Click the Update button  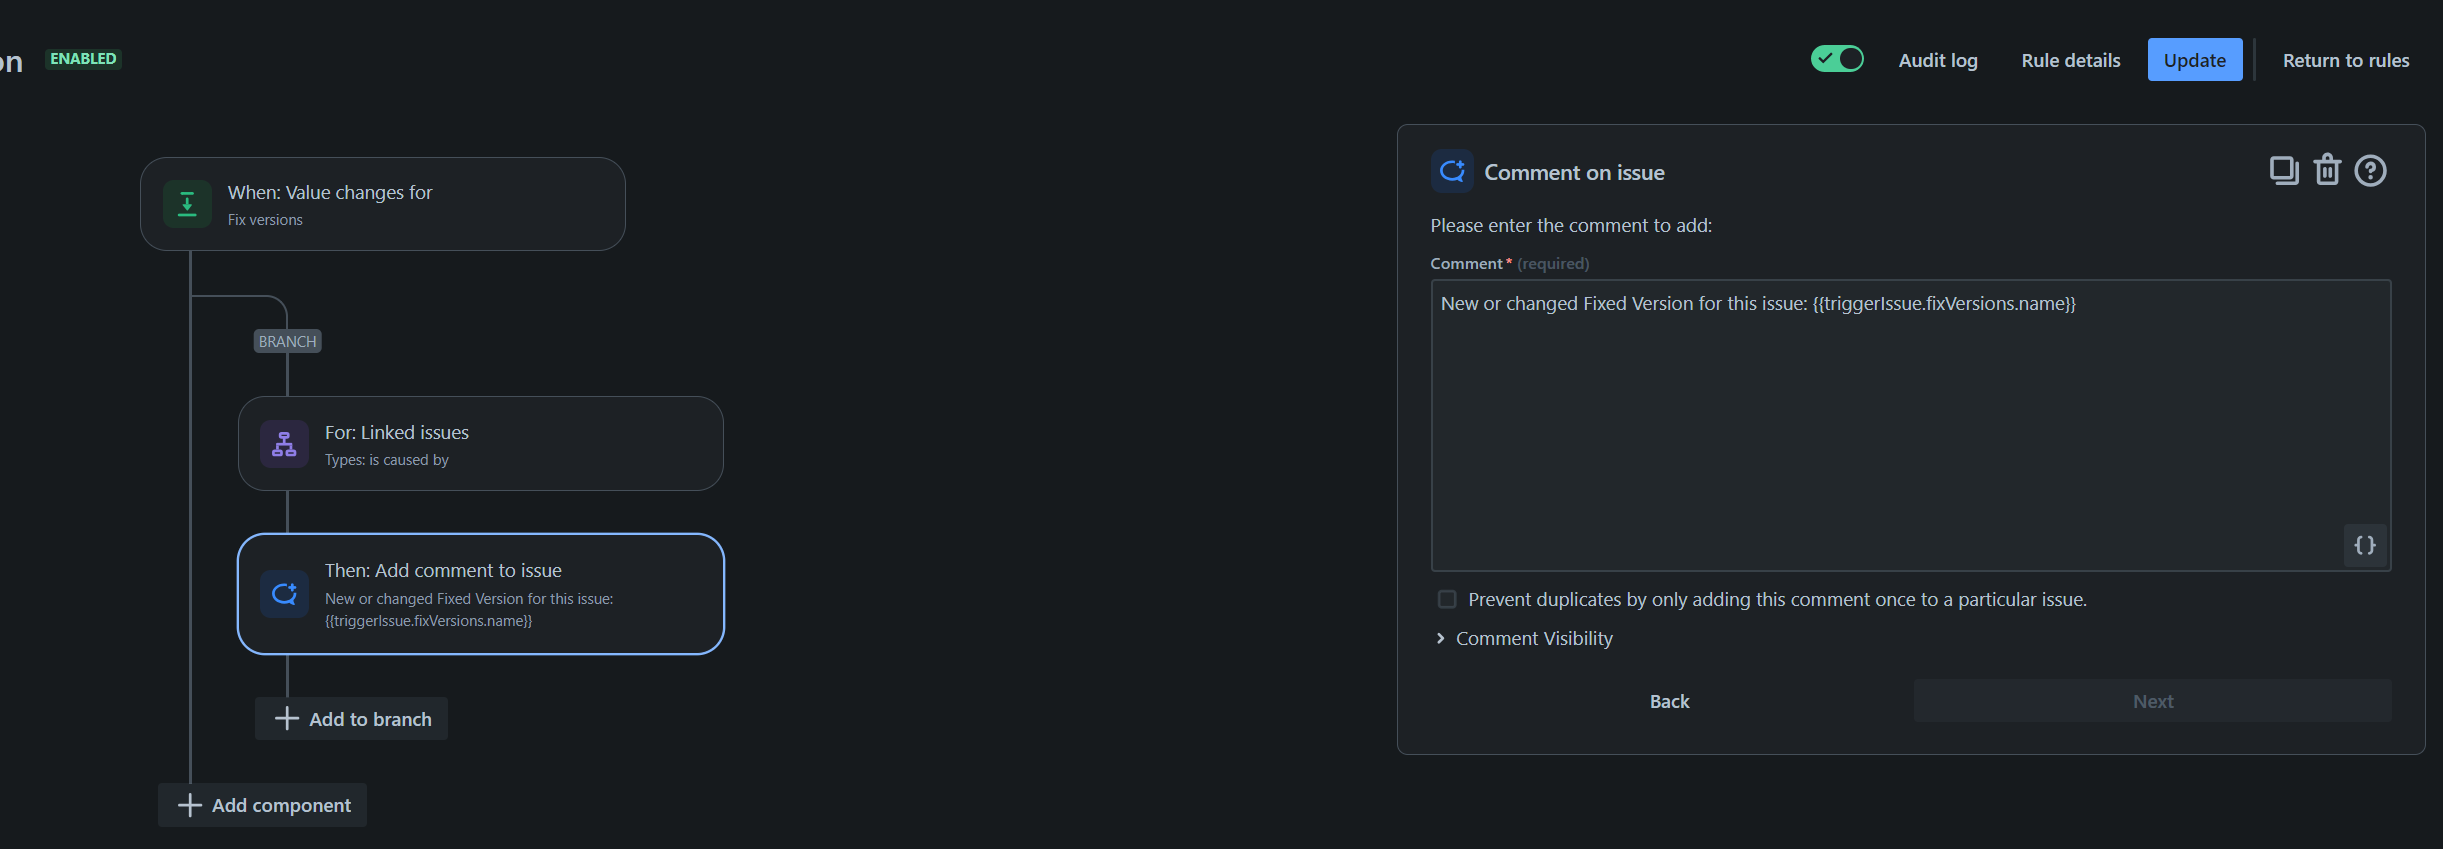point(2194,60)
